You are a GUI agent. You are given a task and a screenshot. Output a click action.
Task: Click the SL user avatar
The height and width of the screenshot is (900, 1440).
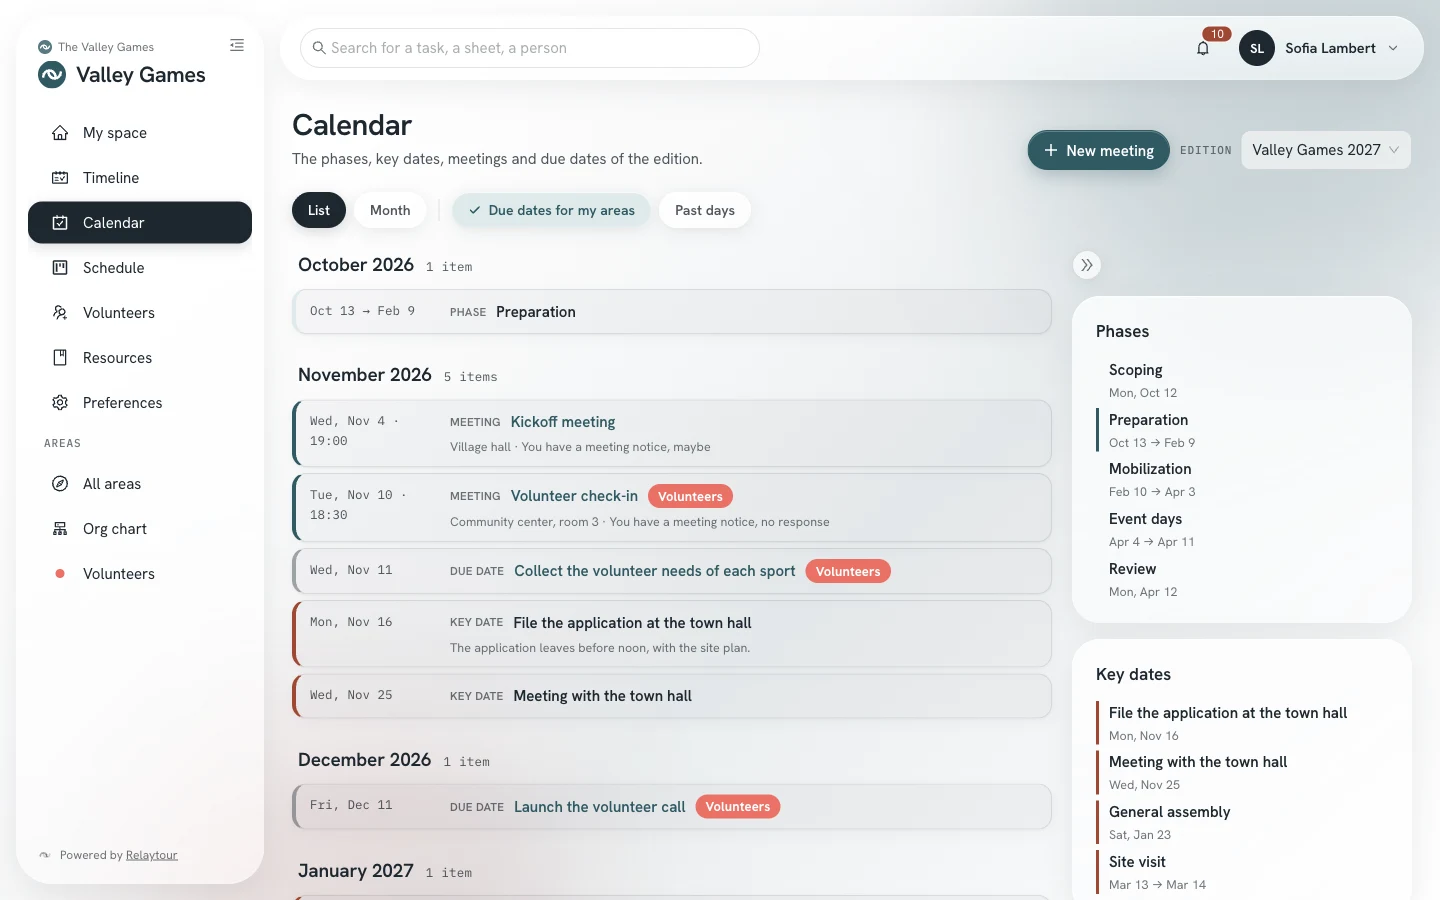point(1257,48)
